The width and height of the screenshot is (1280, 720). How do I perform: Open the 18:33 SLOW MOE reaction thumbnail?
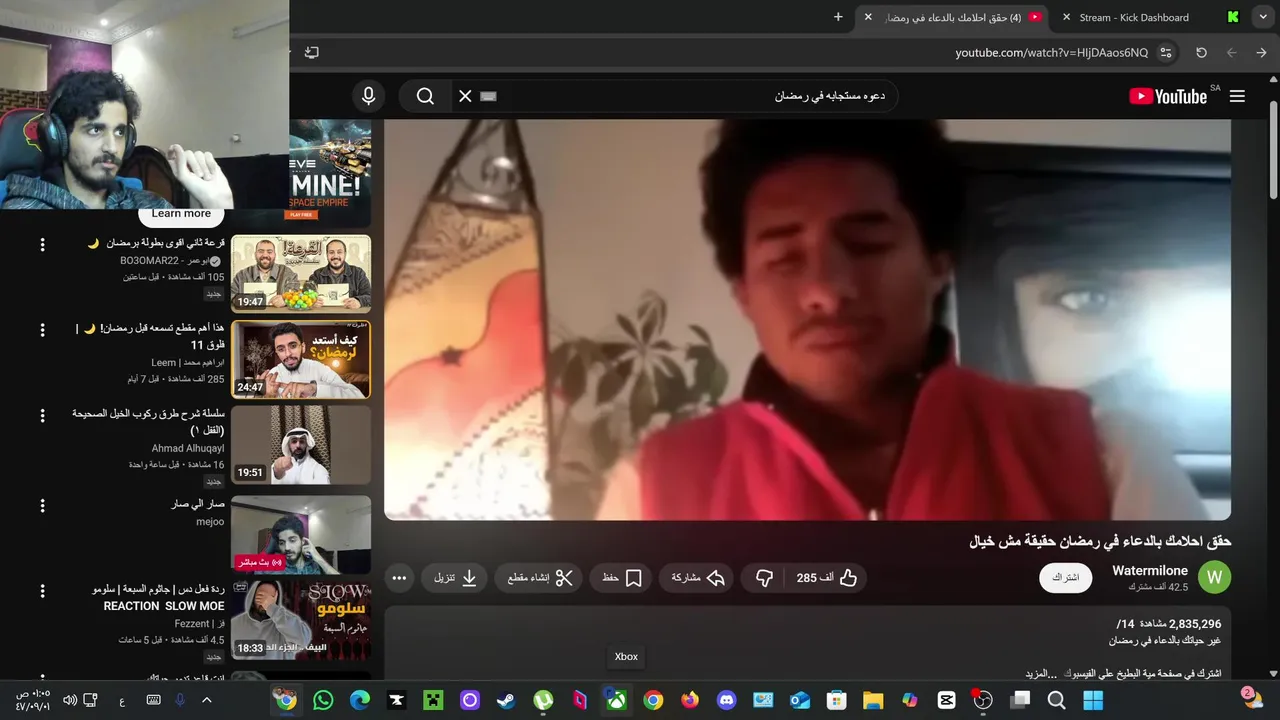pos(301,620)
